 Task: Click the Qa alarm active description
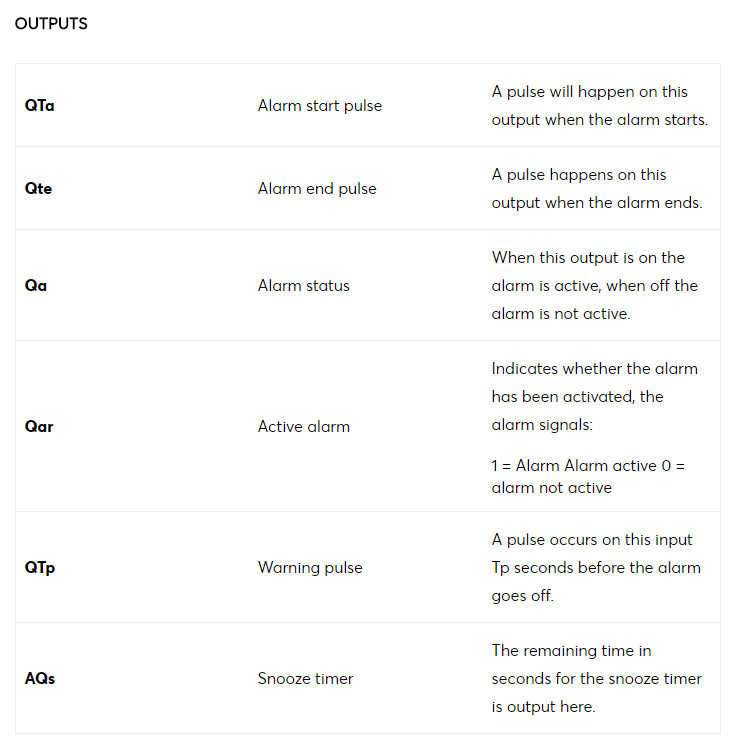point(595,286)
